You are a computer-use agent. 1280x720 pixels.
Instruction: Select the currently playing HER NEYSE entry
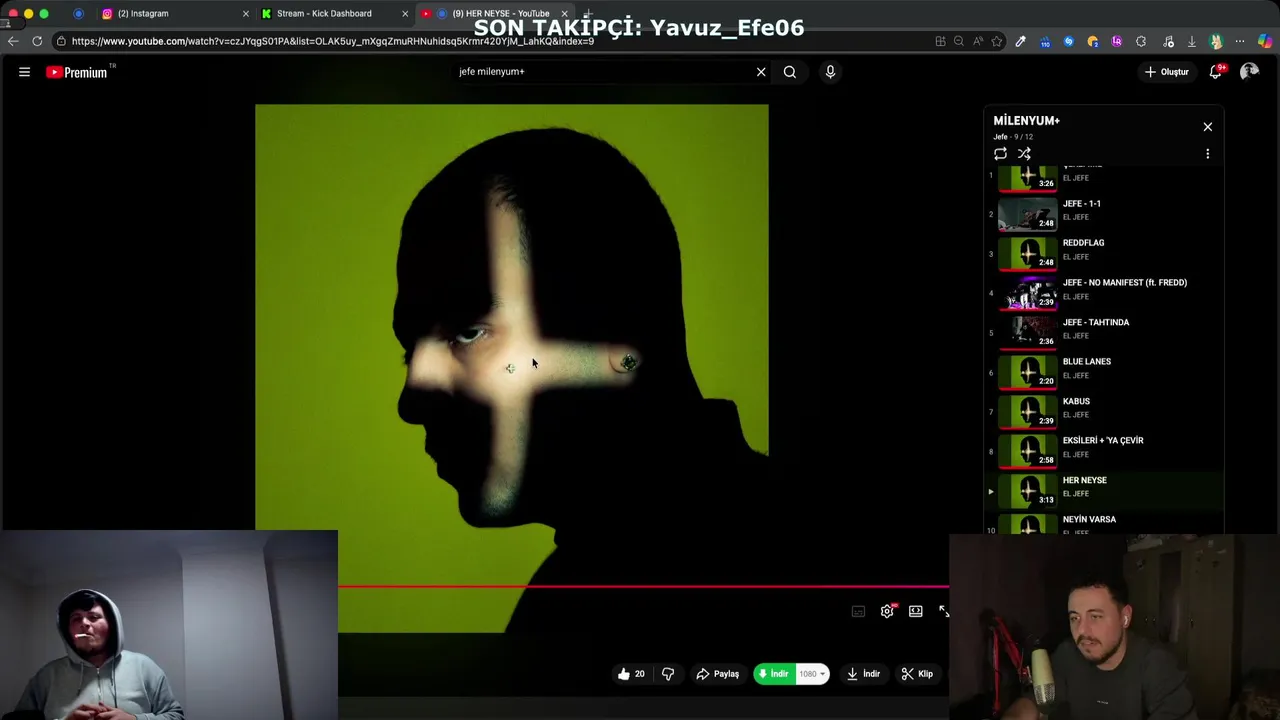coord(1104,490)
